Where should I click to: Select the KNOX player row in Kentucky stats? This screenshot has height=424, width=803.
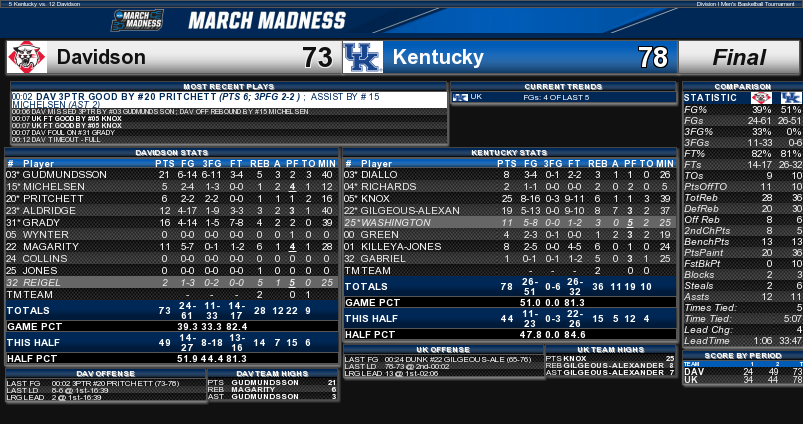510,199
